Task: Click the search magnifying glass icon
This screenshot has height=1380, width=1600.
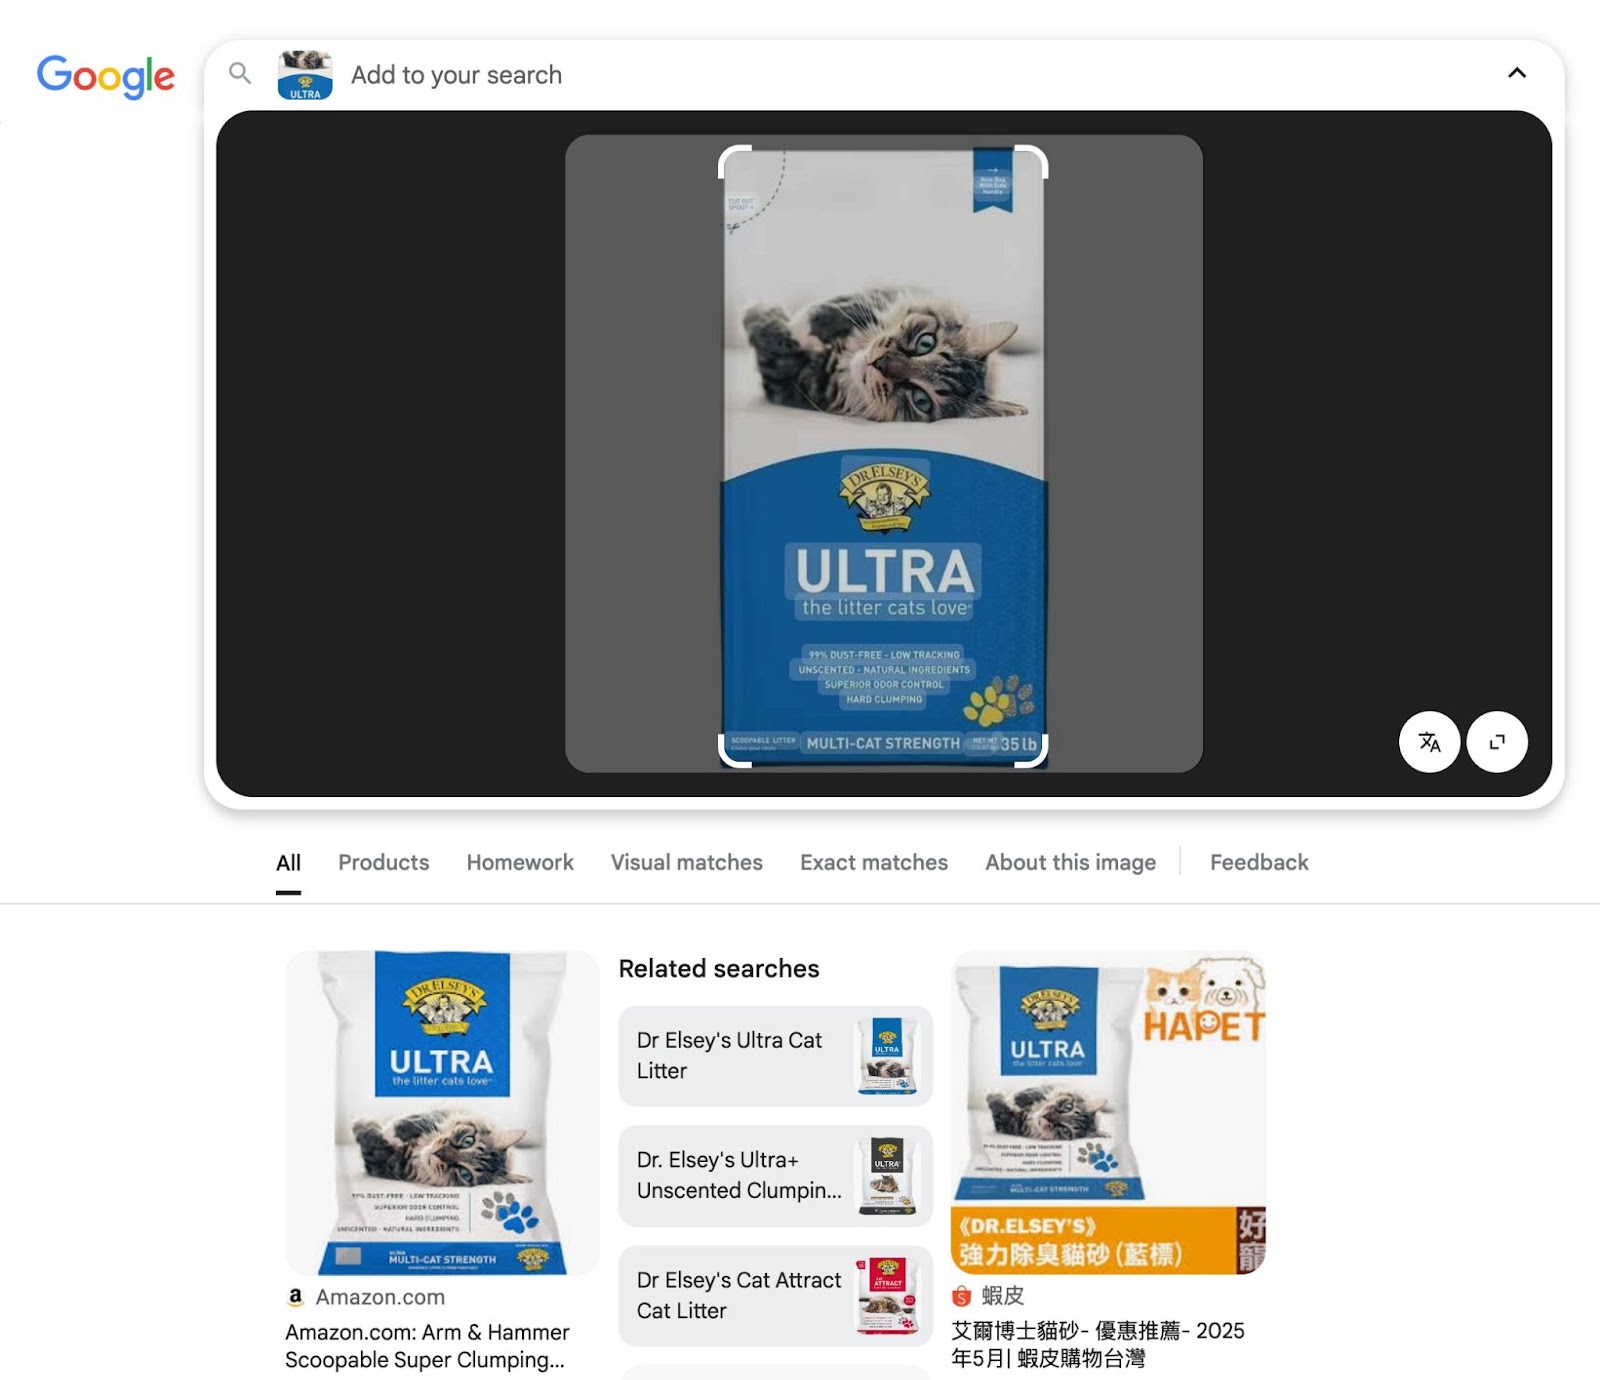Action: (240, 73)
